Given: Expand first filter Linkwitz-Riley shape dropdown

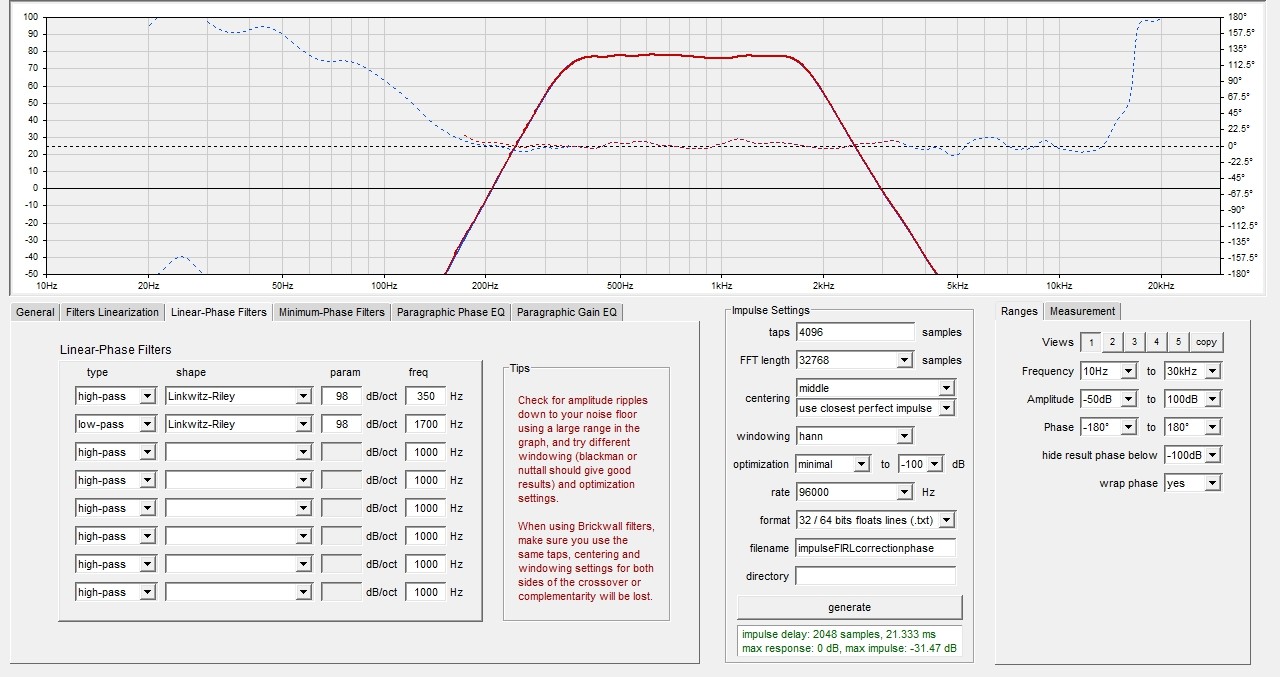Looking at the screenshot, I should (x=239, y=396).
